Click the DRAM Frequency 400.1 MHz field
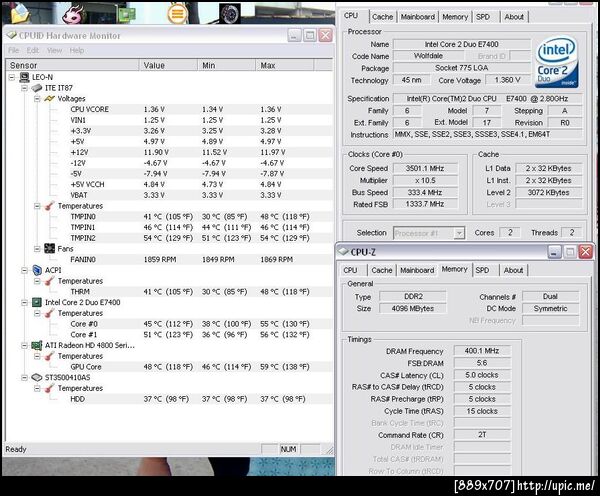The width and height of the screenshot is (600, 496). click(x=482, y=351)
